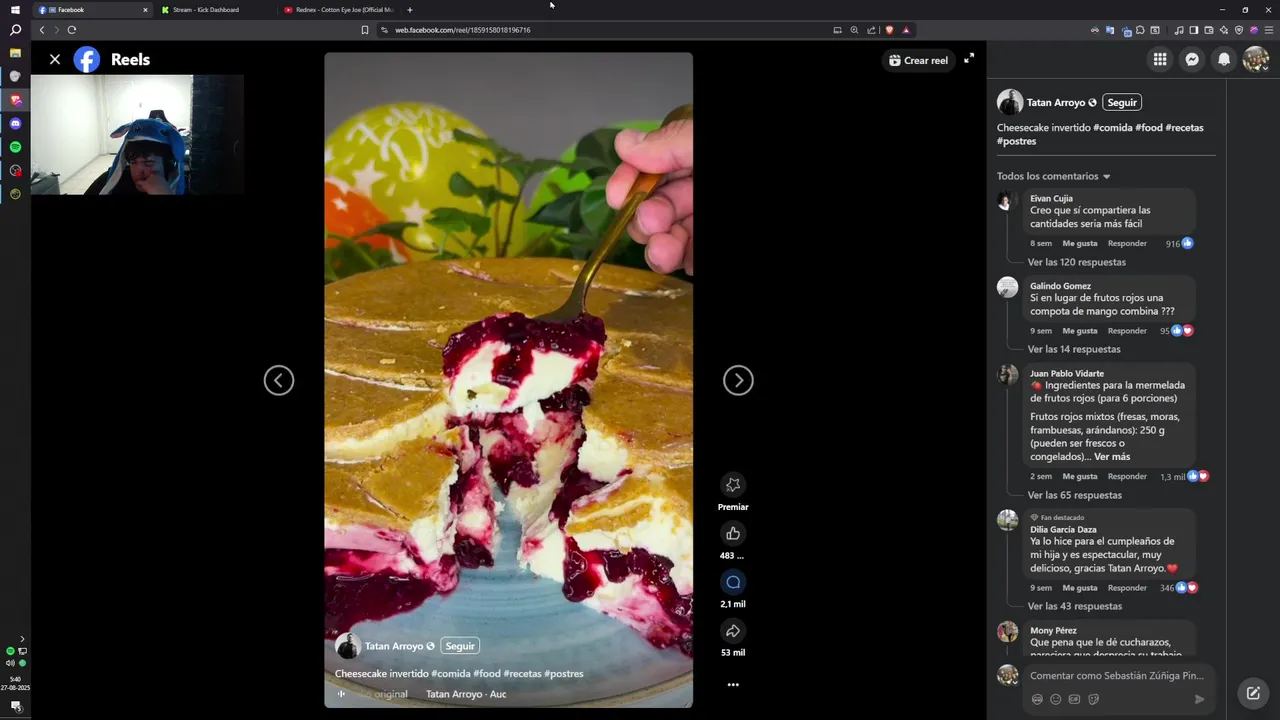Switch commenting identity via avatar chevron
The width and height of the screenshot is (1280, 720).
1015,681
